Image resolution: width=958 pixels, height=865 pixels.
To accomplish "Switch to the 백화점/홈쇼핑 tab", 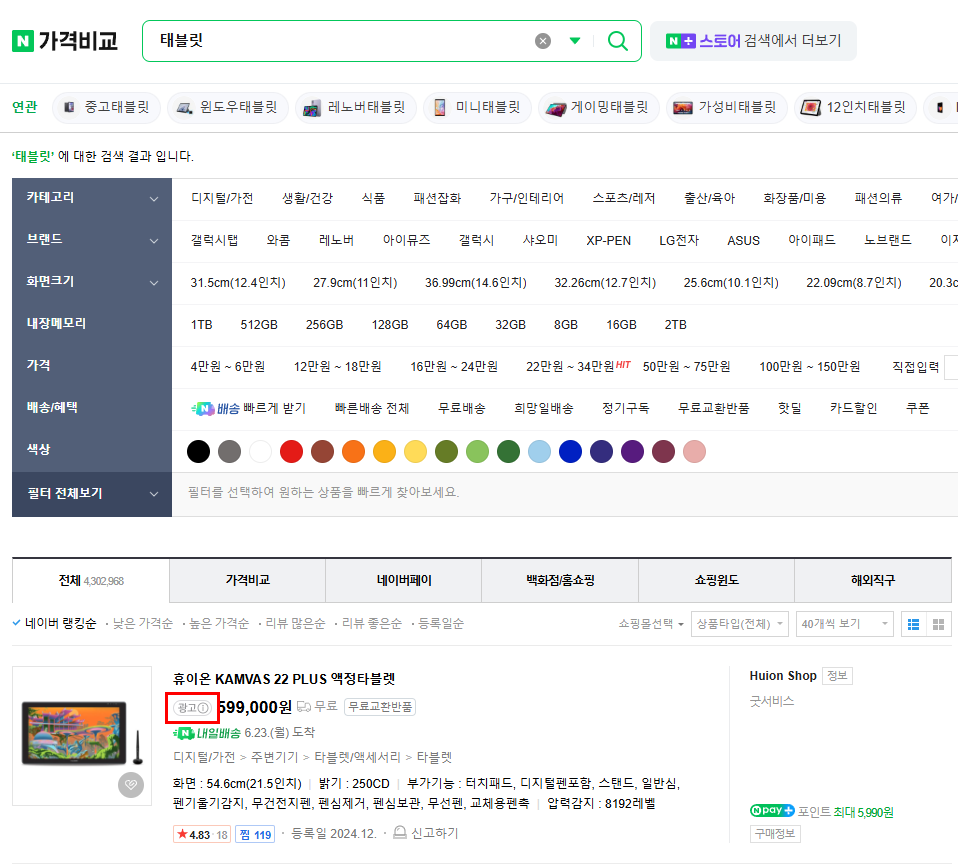I will (560, 580).
